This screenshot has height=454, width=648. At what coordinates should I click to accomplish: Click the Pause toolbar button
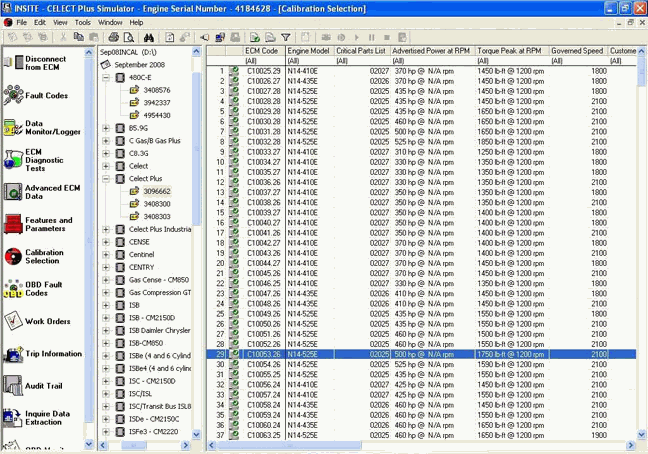point(372,38)
